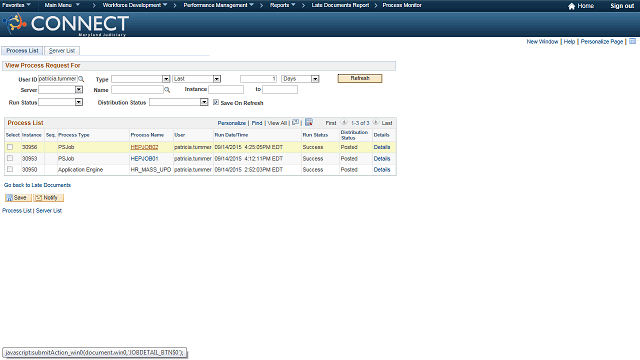Open the New Window link
The width and height of the screenshot is (640, 360).
542,42
